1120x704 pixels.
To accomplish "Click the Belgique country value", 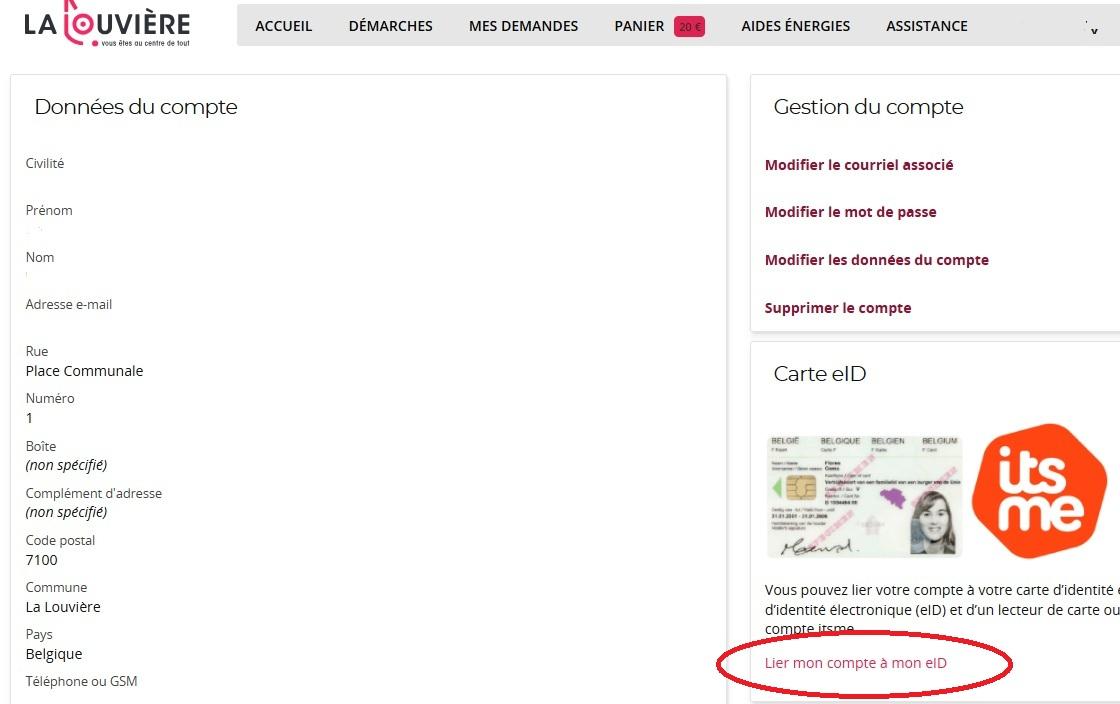I will (x=54, y=654).
